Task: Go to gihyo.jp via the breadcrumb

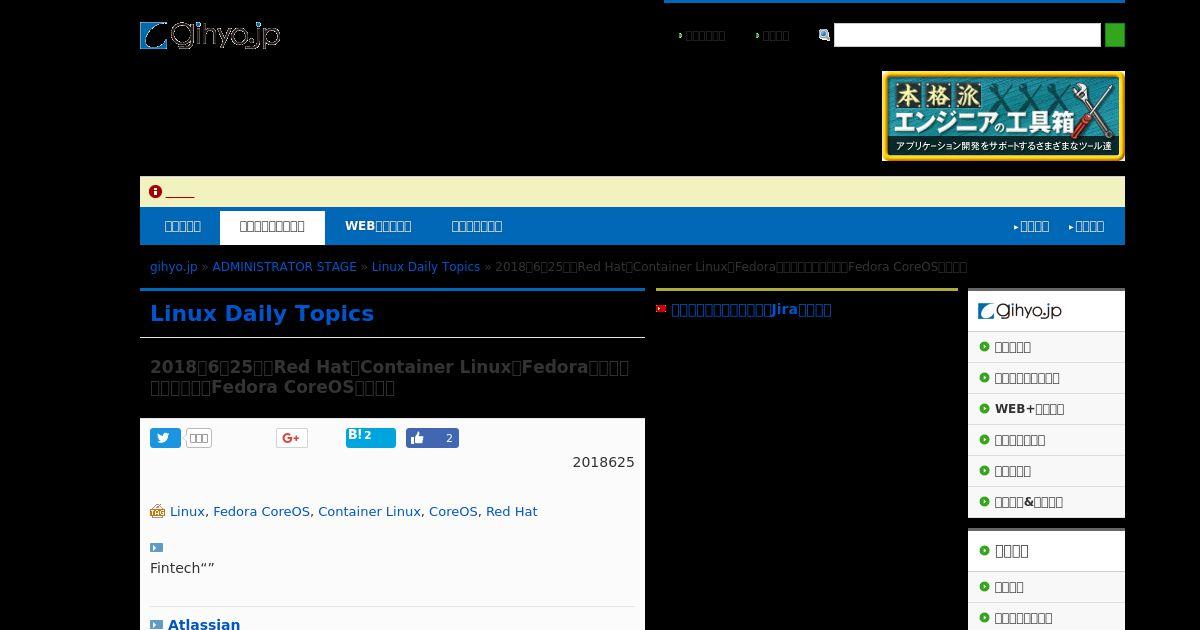Action: [x=174, y=267]
